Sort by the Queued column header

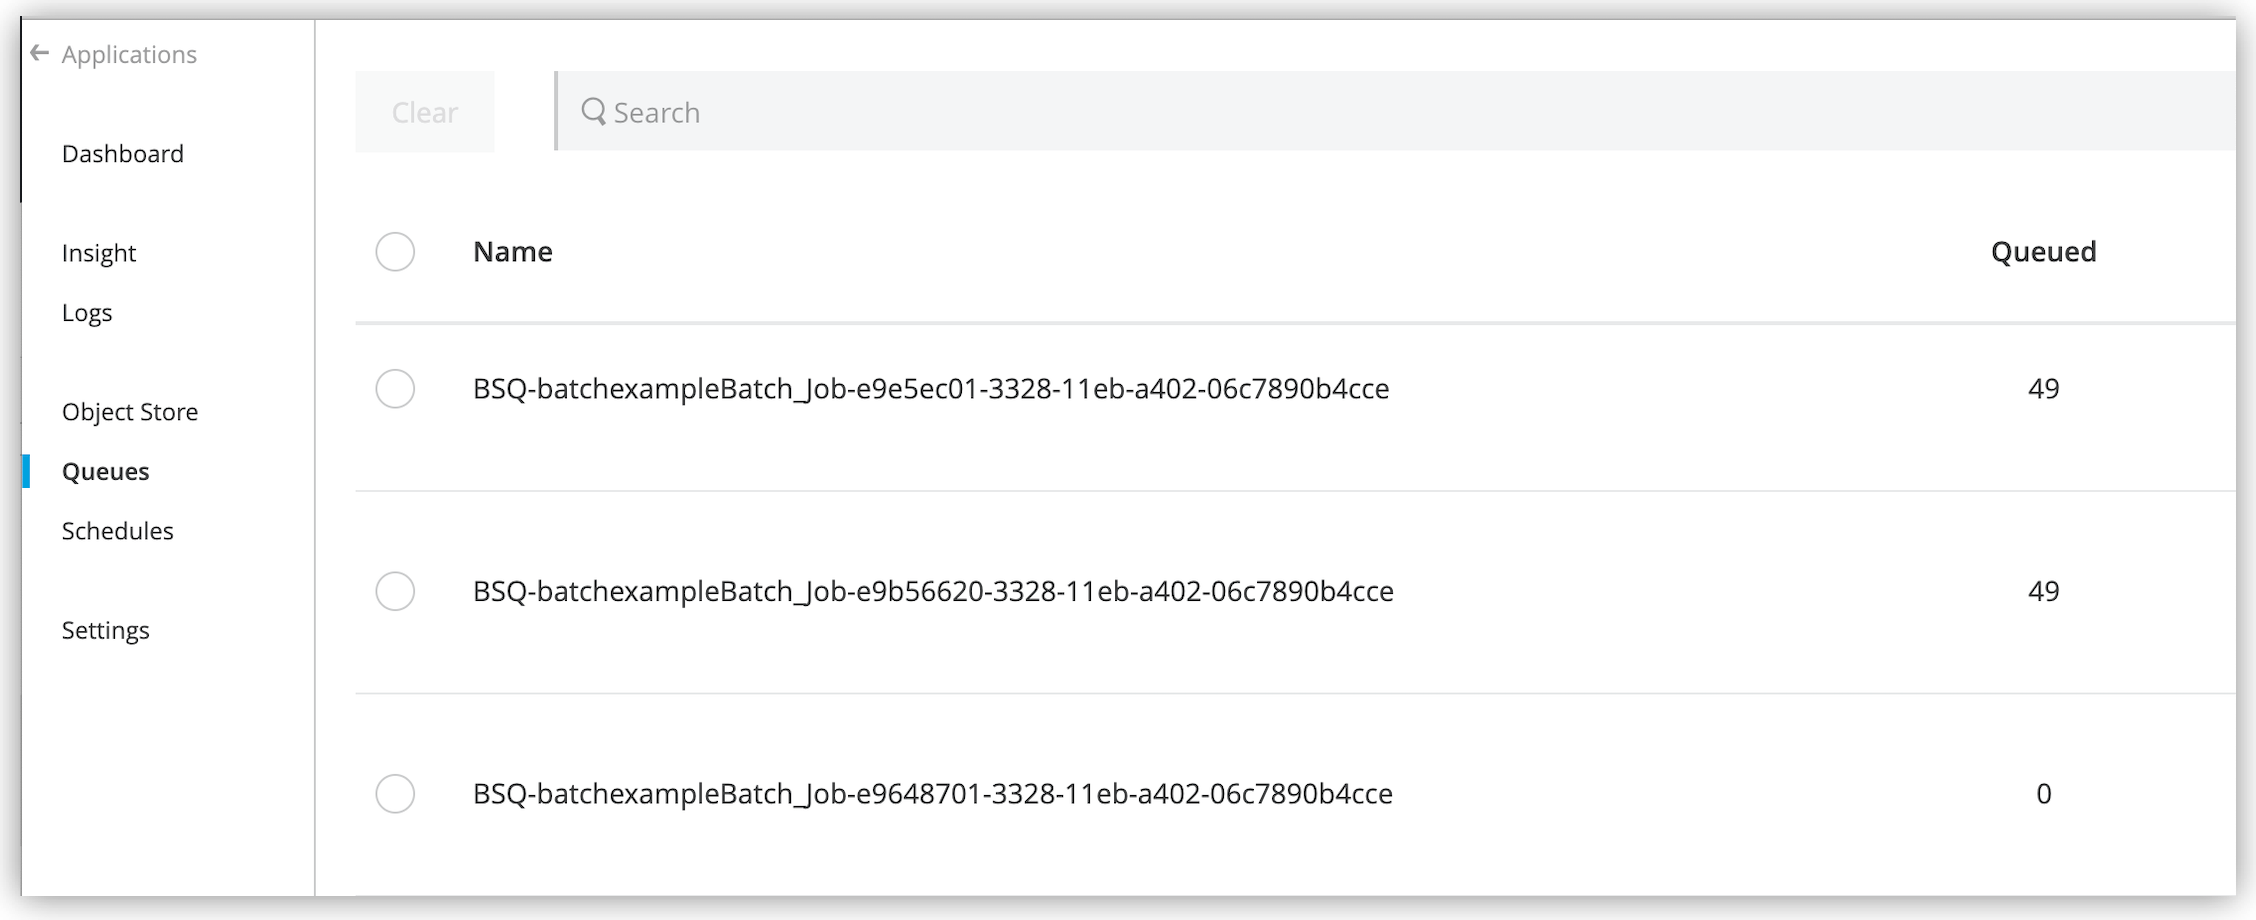tap(2042, 252)
